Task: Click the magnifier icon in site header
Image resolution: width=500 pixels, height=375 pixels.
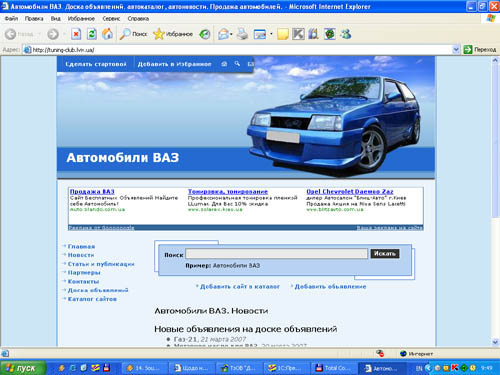Action: click(237, 63)
